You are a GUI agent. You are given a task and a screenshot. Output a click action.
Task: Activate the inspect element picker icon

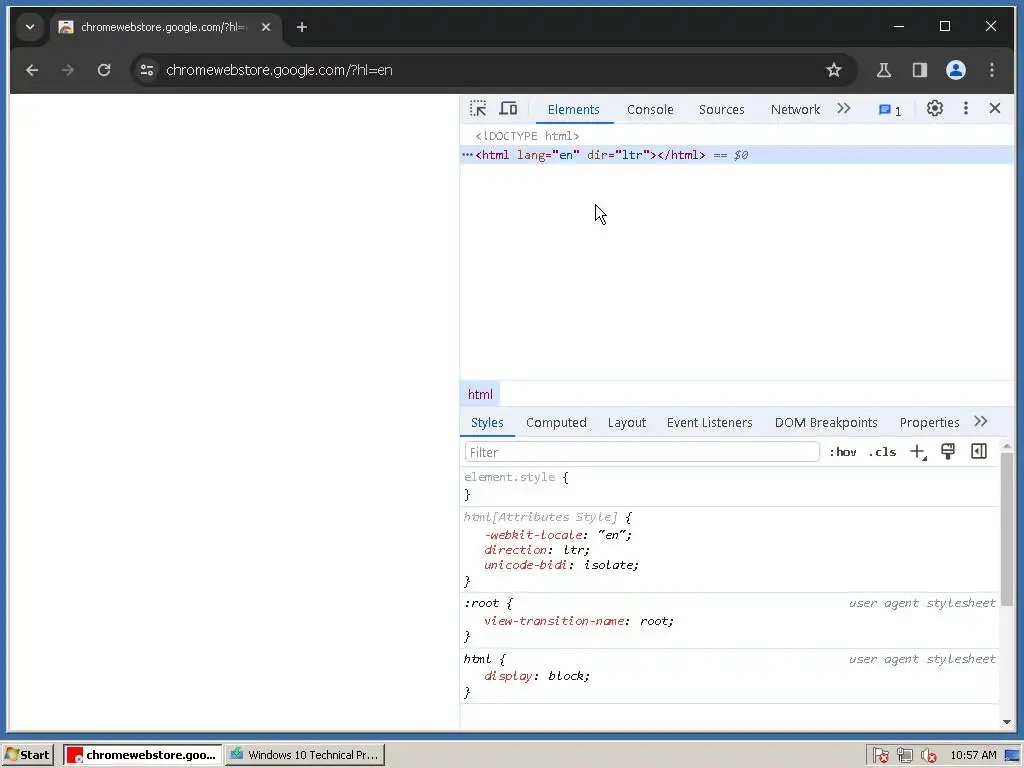point(478,108)
